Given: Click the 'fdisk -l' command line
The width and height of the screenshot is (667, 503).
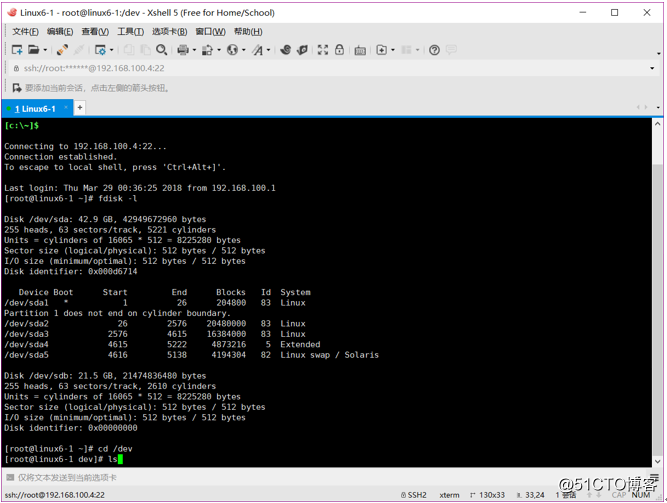Looking at the screenshot, I should point(71,198).
